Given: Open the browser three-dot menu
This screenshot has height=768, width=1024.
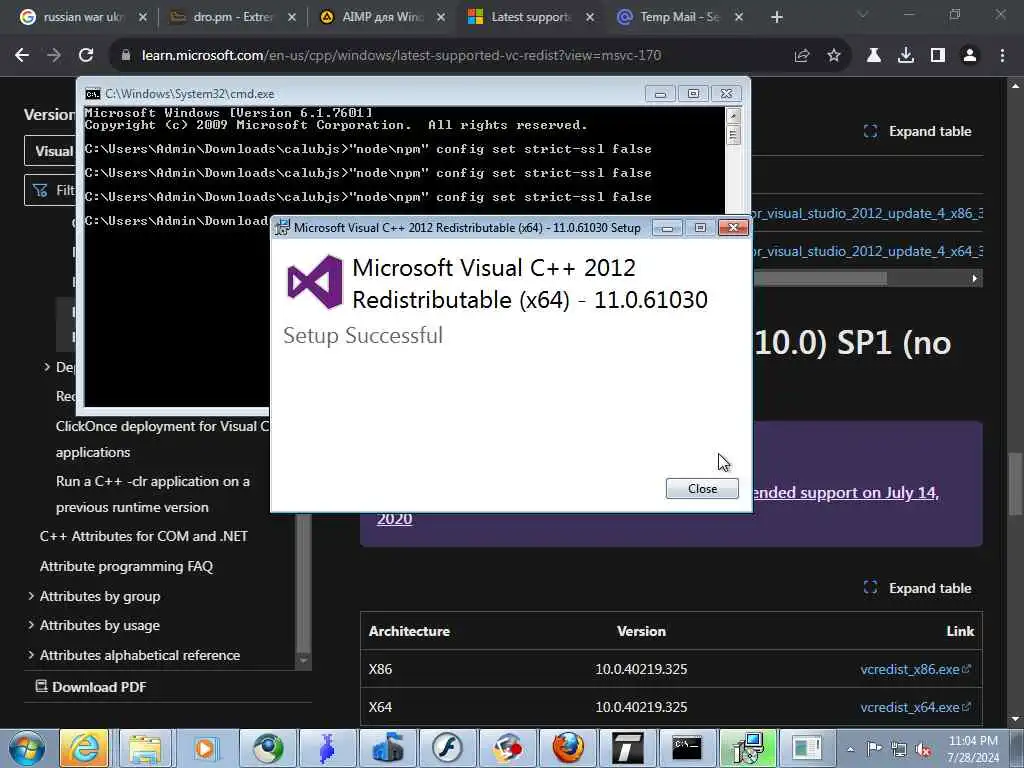Looking at the screenshot, I should coord(1002,56).
